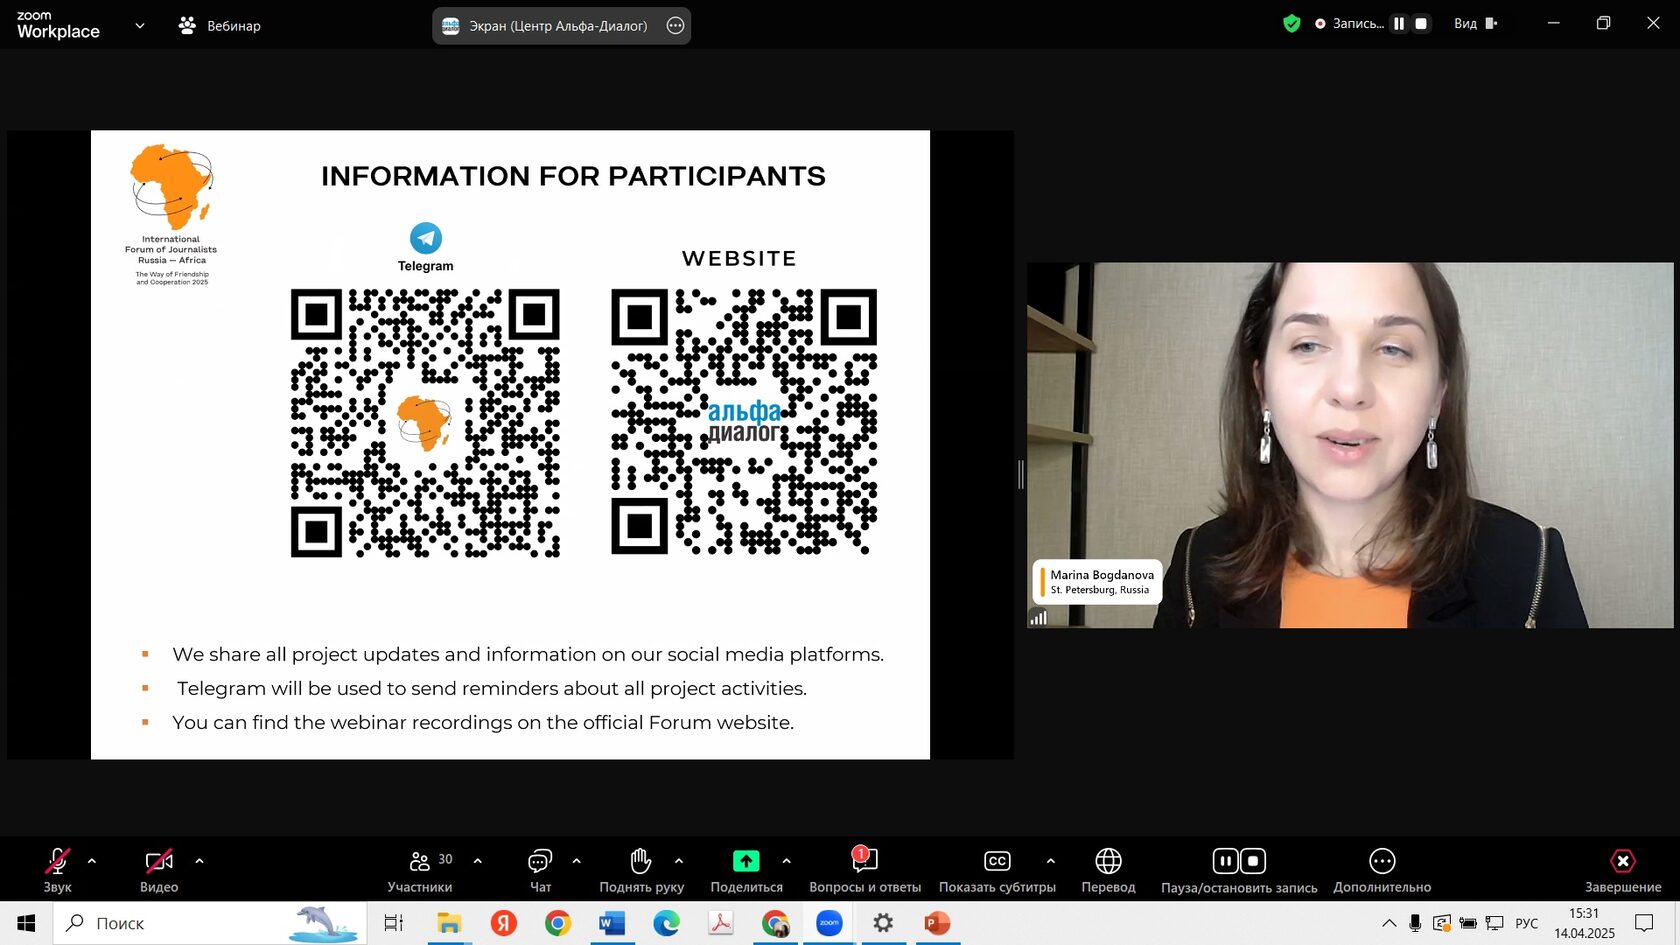Viewport: 1680px width, 945px height.
Task: Click Поднять руку raise hand icon
Action: click(x=641, y=861)
